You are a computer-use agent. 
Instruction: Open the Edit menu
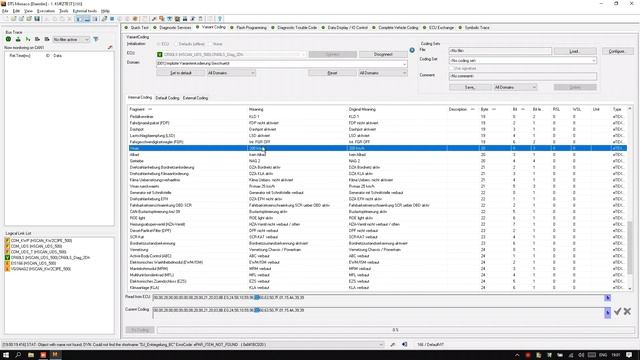[x=16, y=11]
